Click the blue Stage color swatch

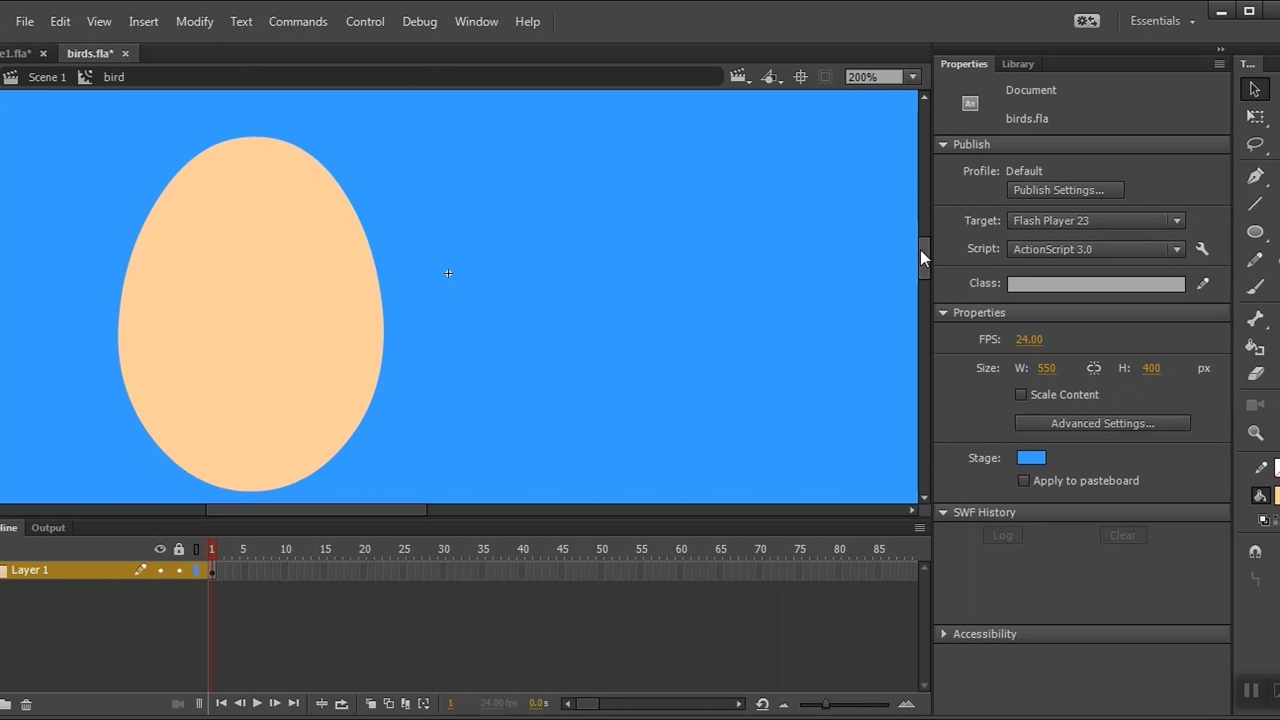pos(1031,458)
